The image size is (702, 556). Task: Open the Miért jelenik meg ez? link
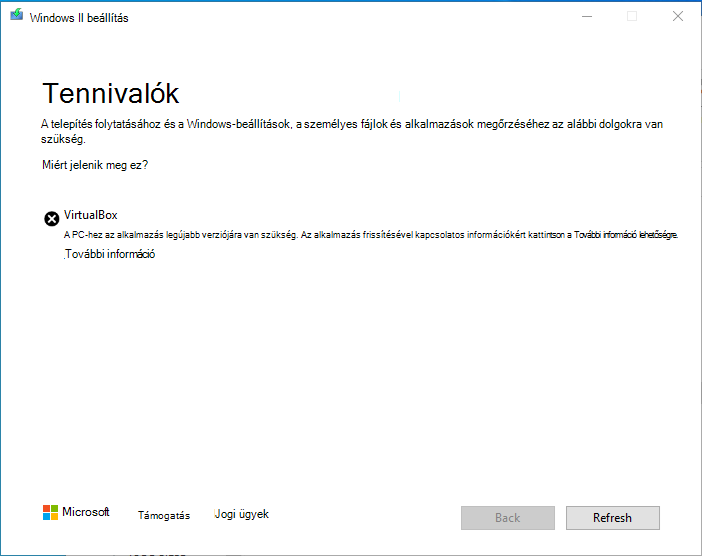[x=95, y=165]
